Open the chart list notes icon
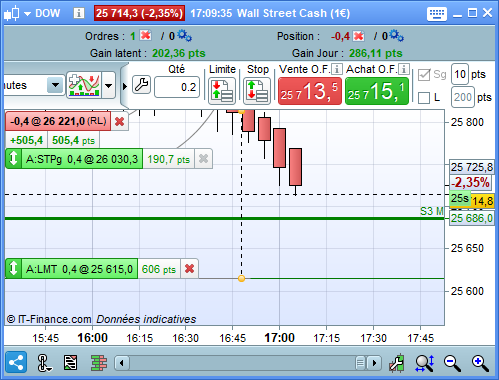 click(70, 363)
